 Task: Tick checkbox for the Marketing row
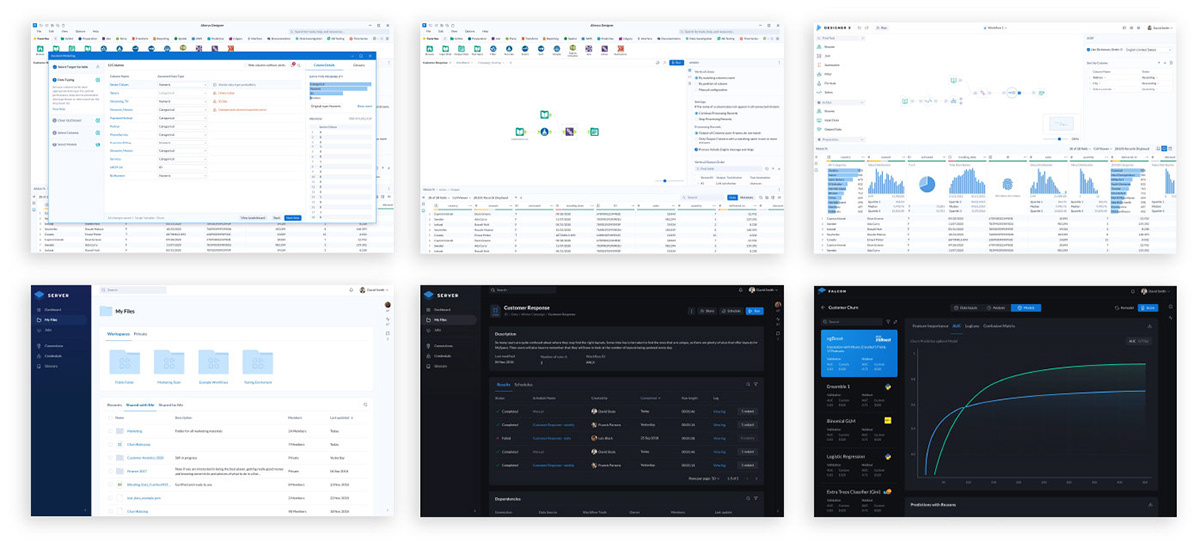tap(110, 431)
